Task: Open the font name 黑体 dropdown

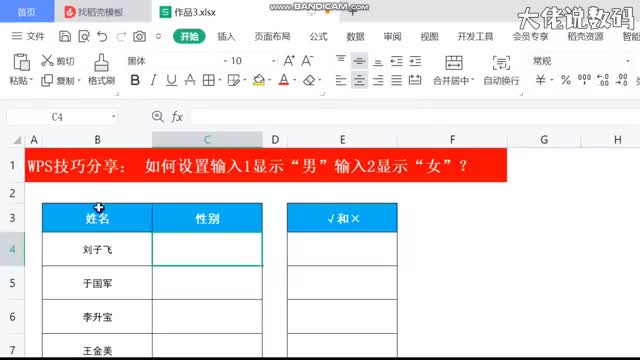Action: 225,61
